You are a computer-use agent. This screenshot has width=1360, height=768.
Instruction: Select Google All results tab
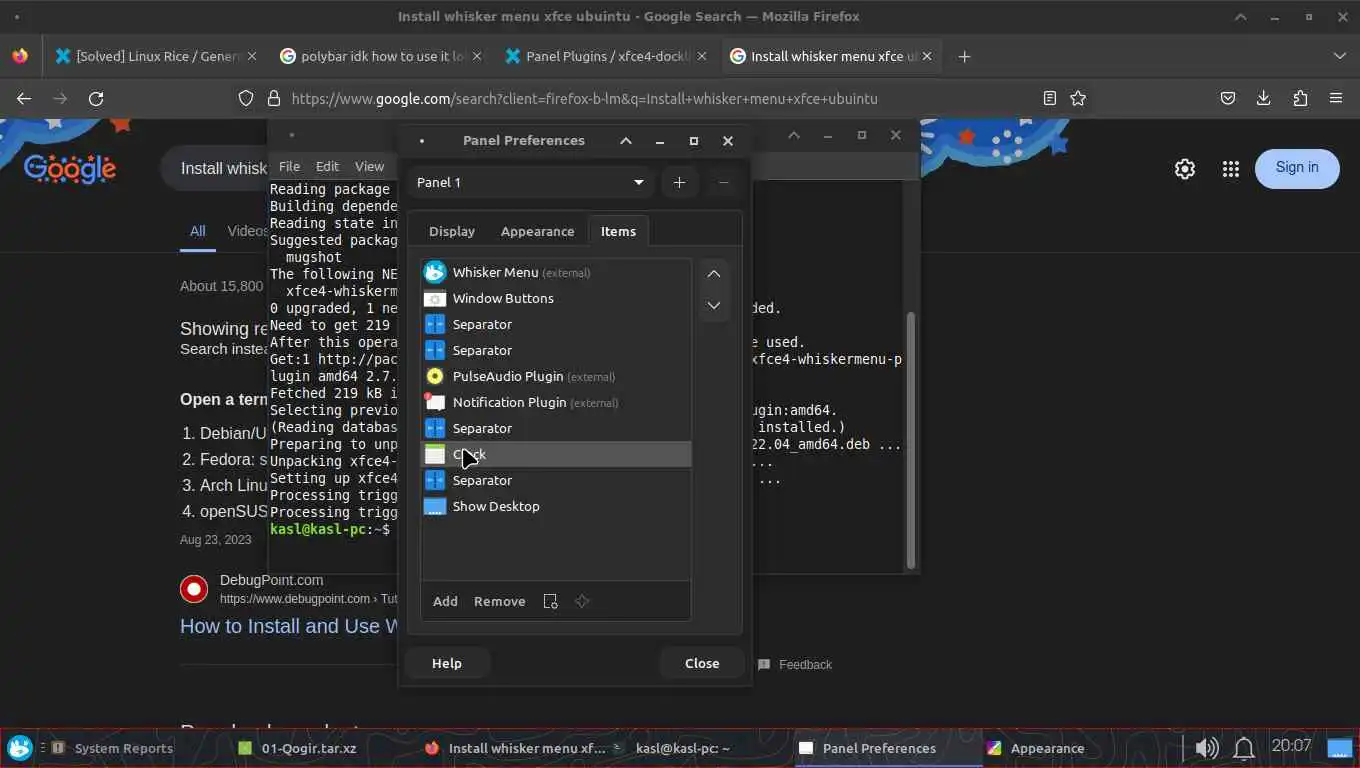click(198, 231)
